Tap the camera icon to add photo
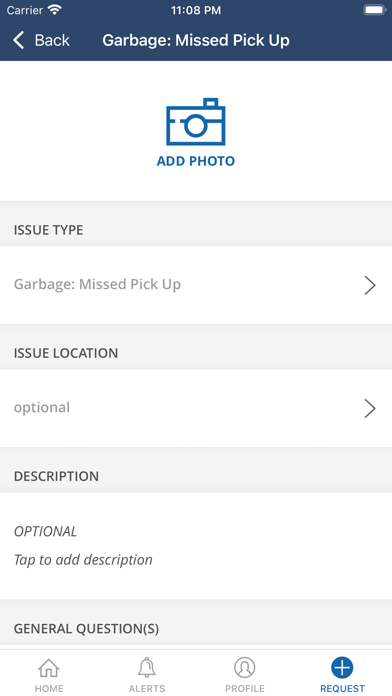This screenshot has width=392, height=696. pyautogui.click(x=196, y=122)
